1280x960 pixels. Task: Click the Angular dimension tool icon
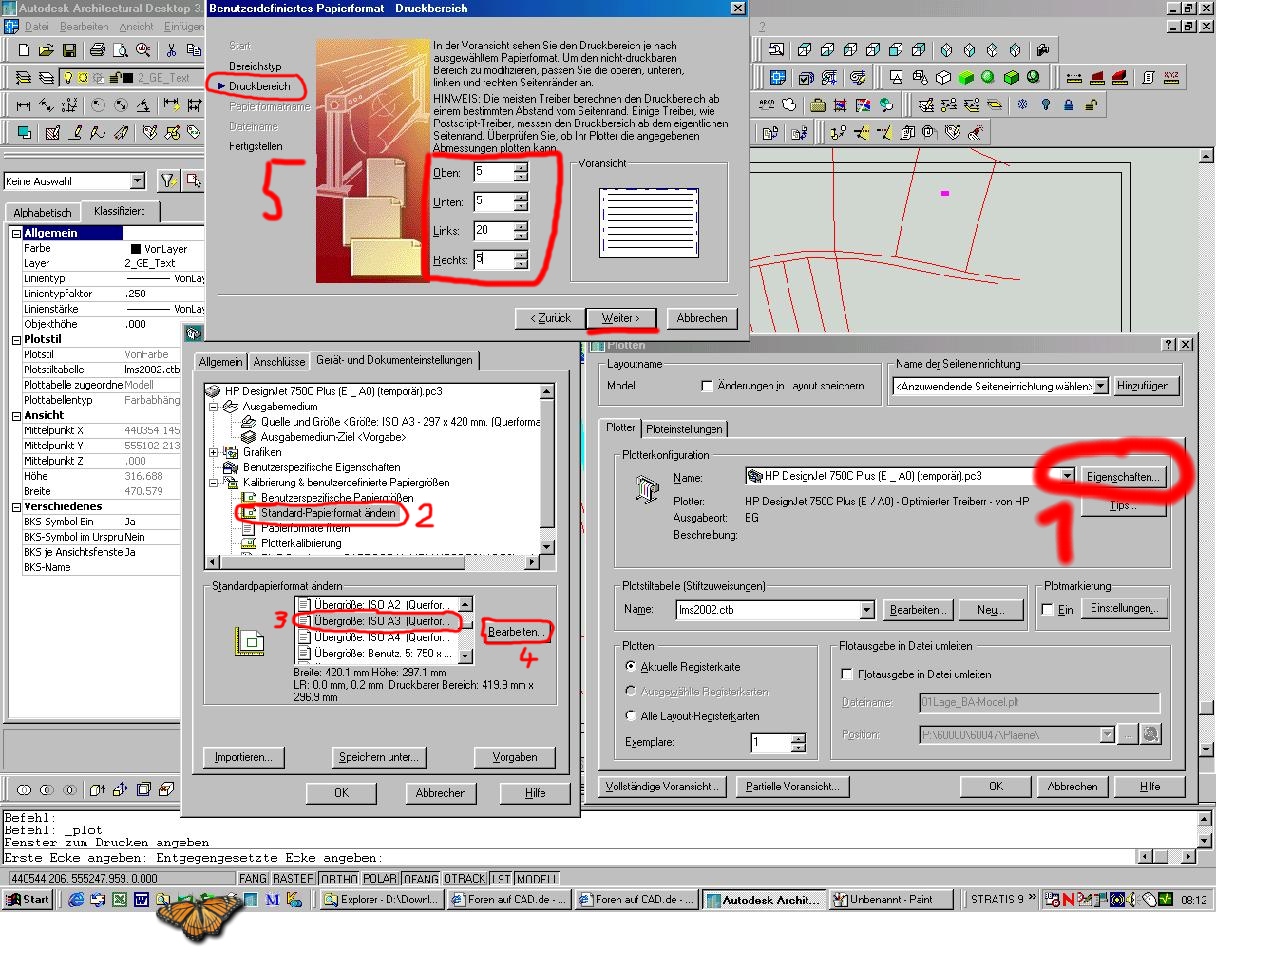pyautogui.click(x=143, y=104)
